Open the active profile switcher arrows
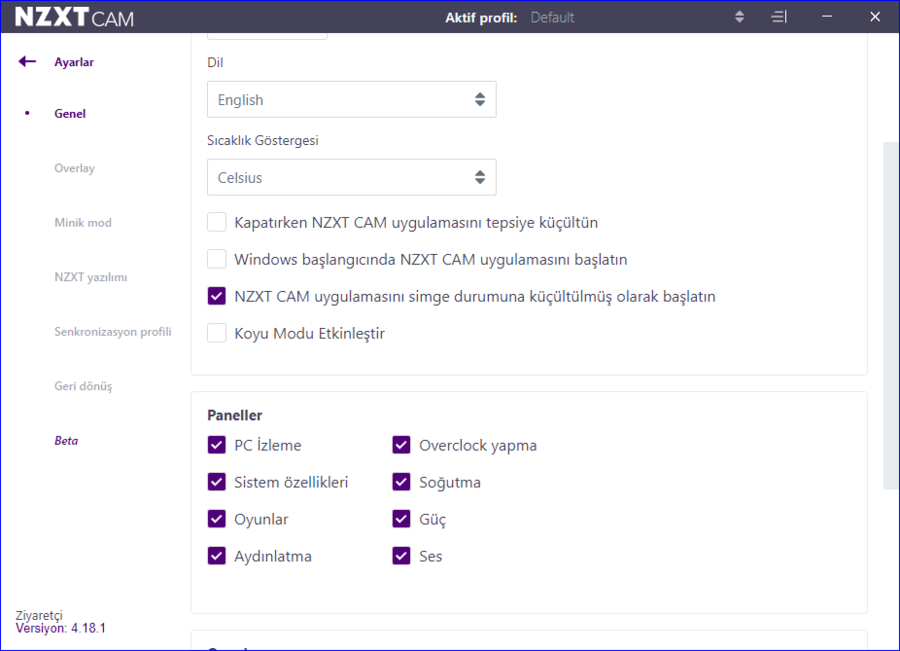This screenshot has height=651, width=900. (739, 17)
